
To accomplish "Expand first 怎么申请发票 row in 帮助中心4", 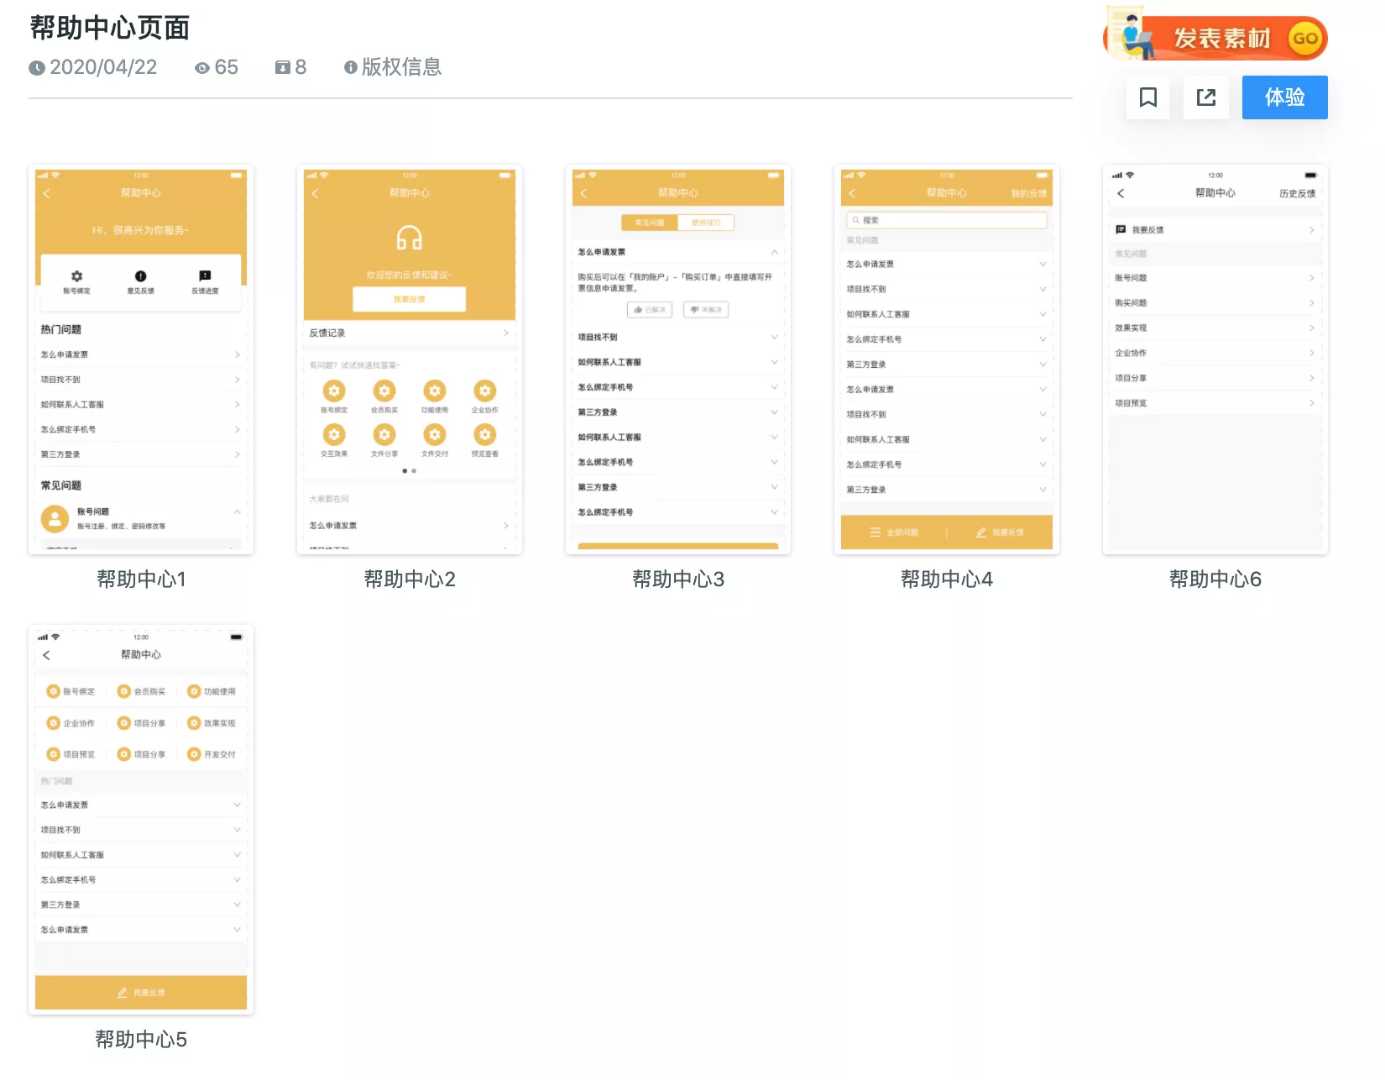I will click(x=1042, y=264).
